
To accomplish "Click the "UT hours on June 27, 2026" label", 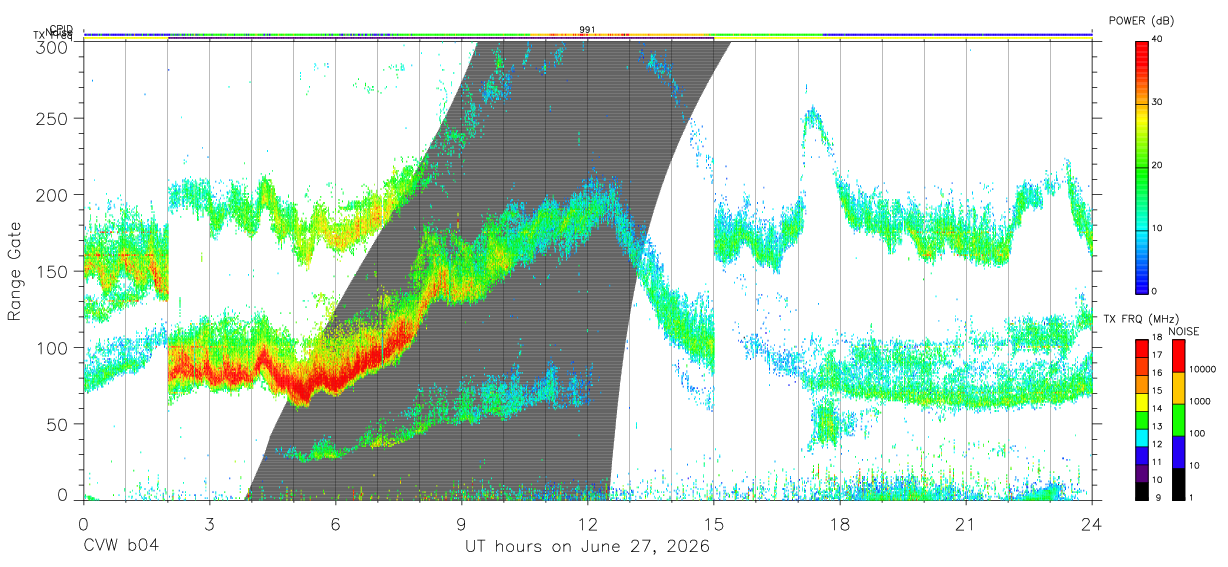I will [587, 547].
